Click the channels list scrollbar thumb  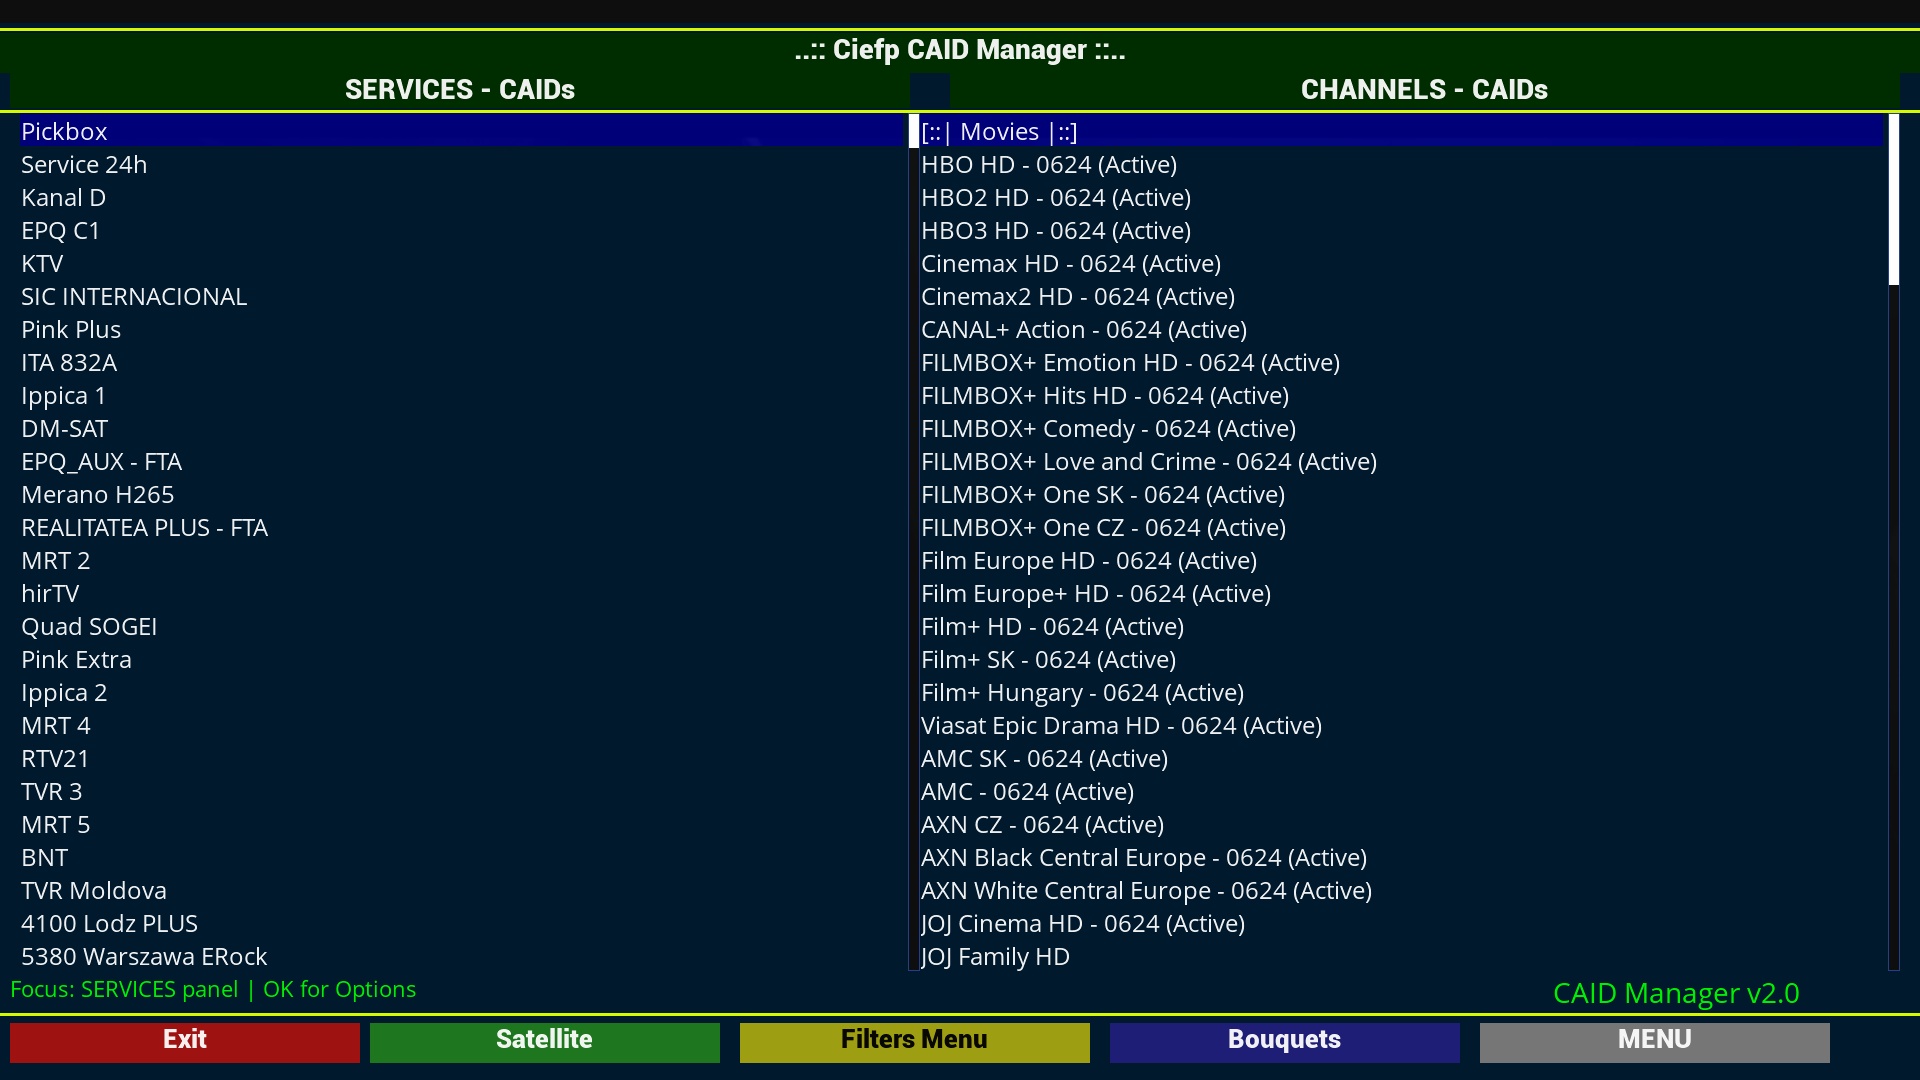[1893, 200]
